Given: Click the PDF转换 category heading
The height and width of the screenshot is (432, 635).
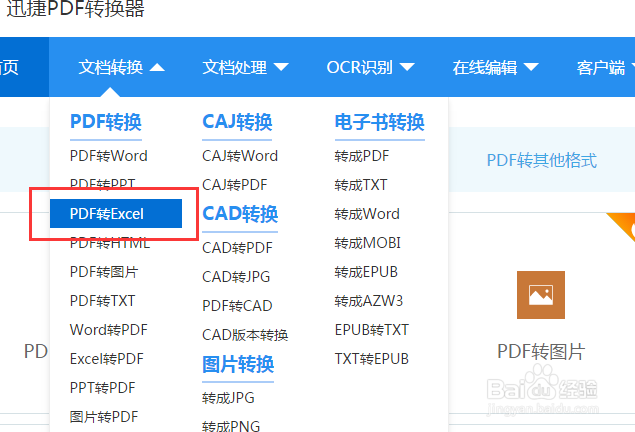Looking at the screenshot, I should coord(106,122).
